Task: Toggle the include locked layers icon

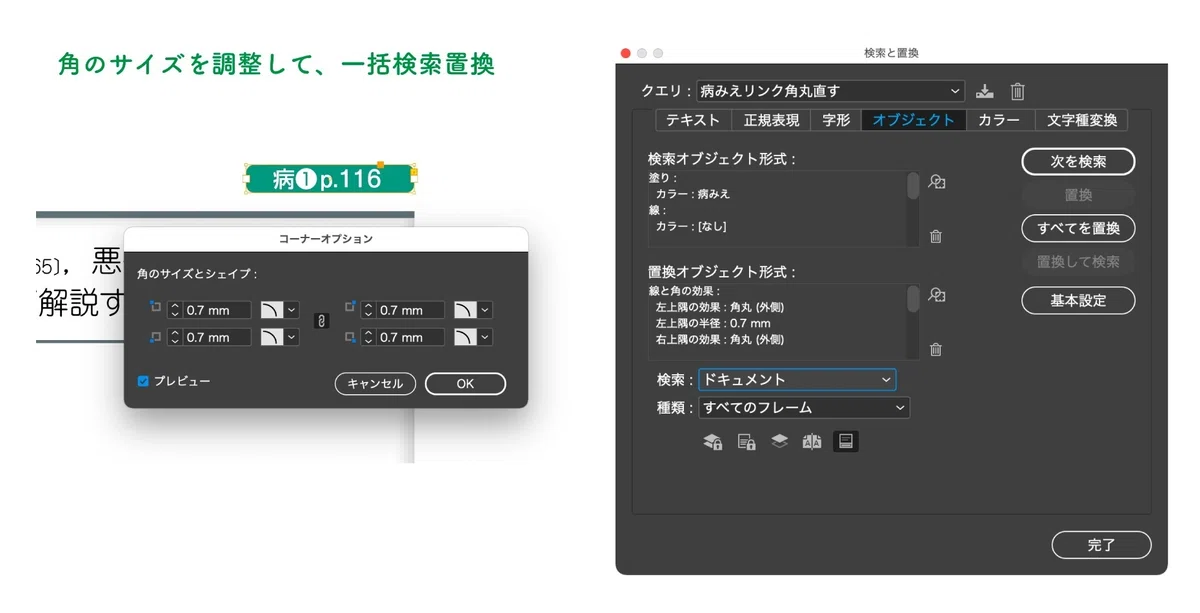Action: tap(713, 442)
